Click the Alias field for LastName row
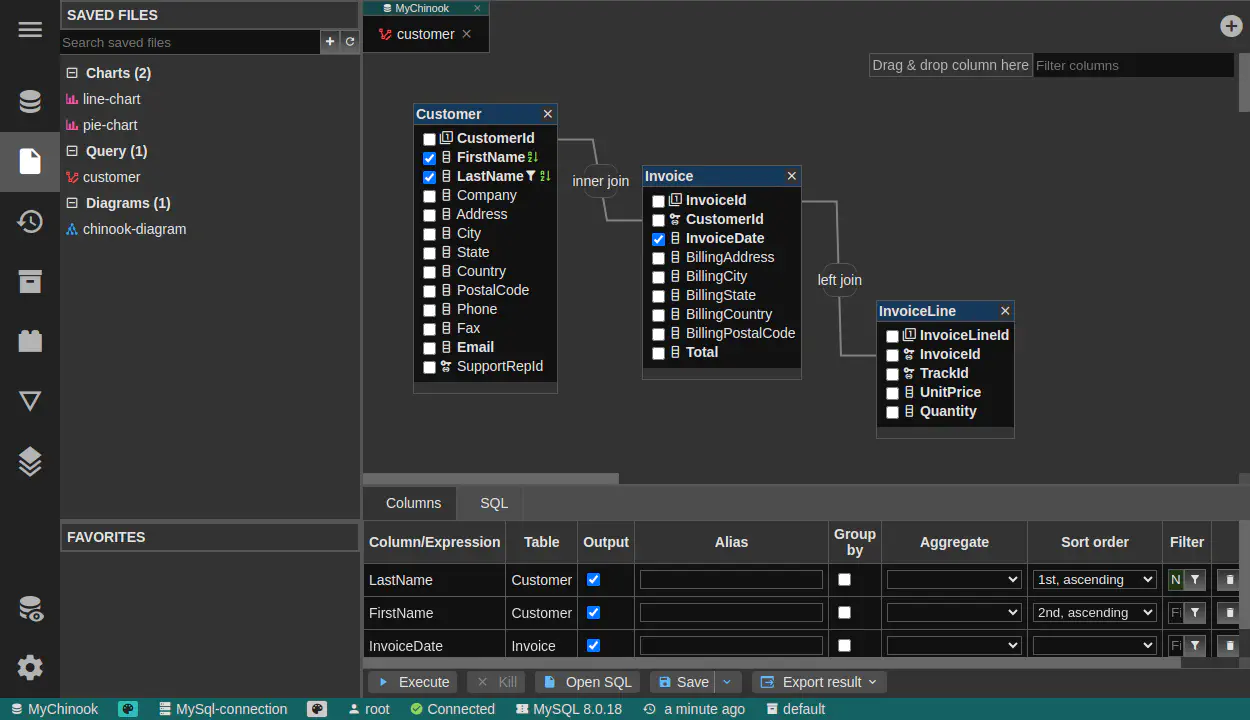 pos(731,580)
